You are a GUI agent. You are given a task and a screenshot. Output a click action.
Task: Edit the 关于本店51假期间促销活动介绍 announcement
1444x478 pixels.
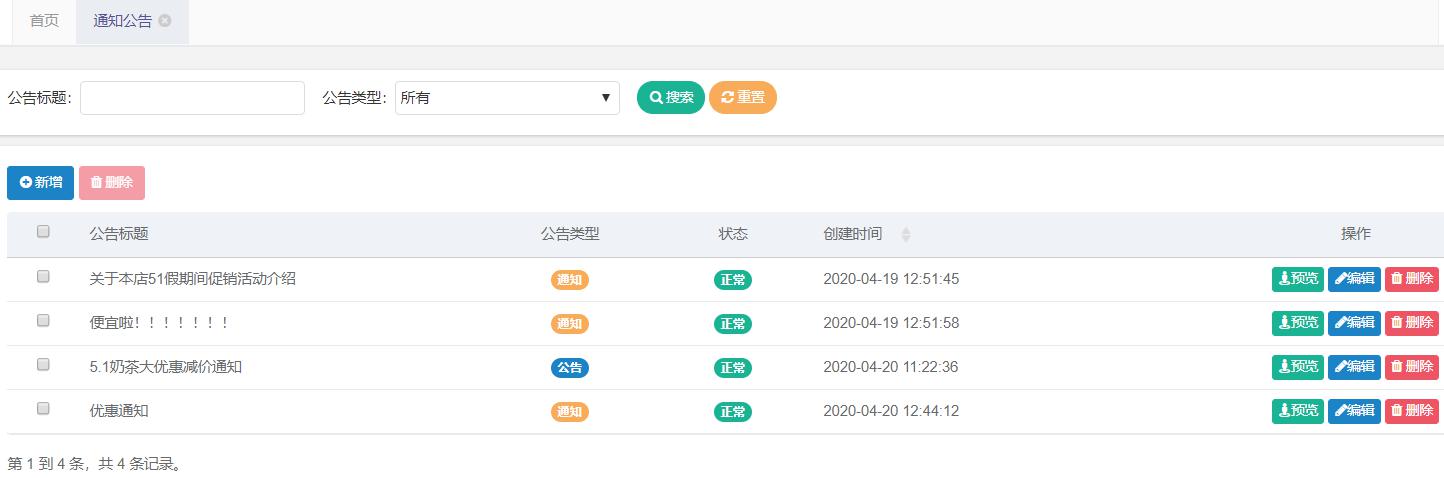(1354, 279)
